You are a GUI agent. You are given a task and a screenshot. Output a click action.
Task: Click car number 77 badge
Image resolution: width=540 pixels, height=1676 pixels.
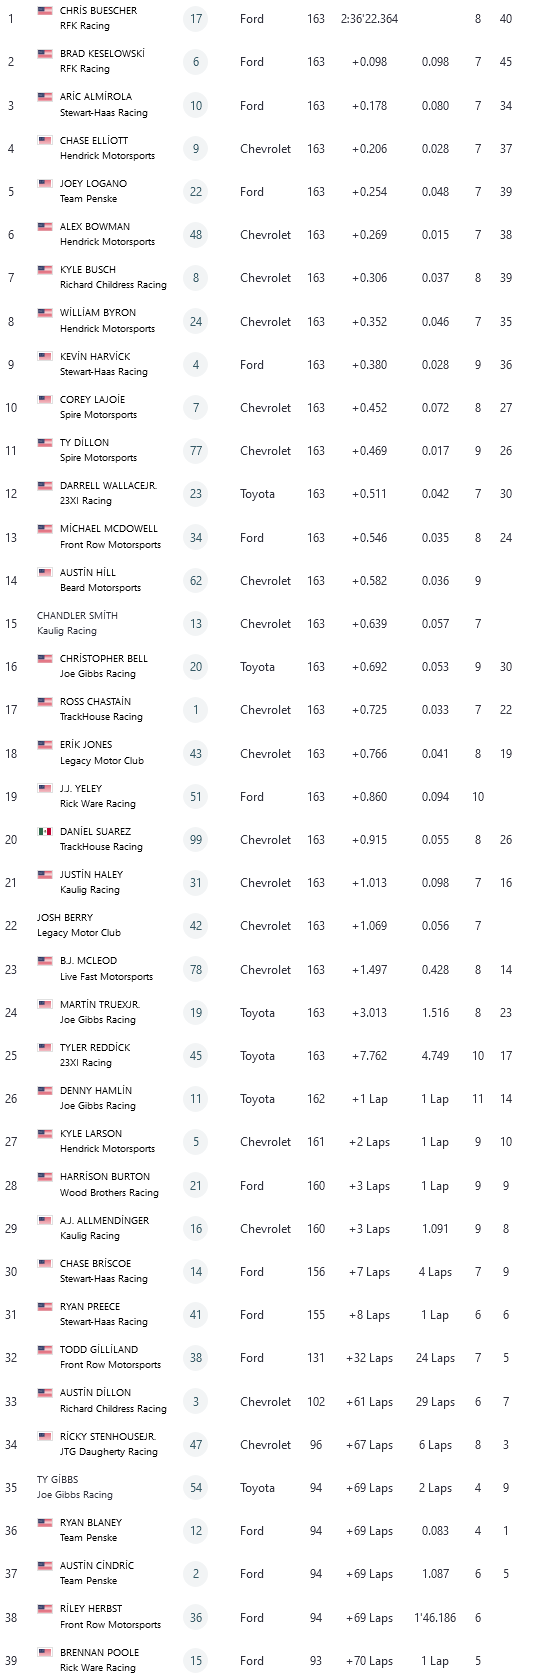coord(196,451)
